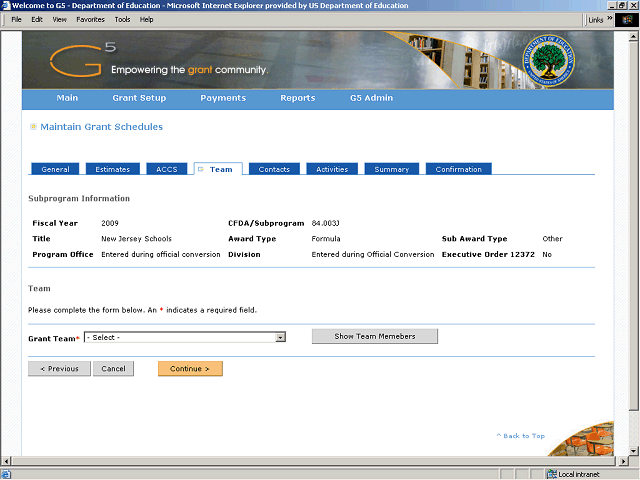Click the horizontal scrollbar thumb

[x=313, y=461]
